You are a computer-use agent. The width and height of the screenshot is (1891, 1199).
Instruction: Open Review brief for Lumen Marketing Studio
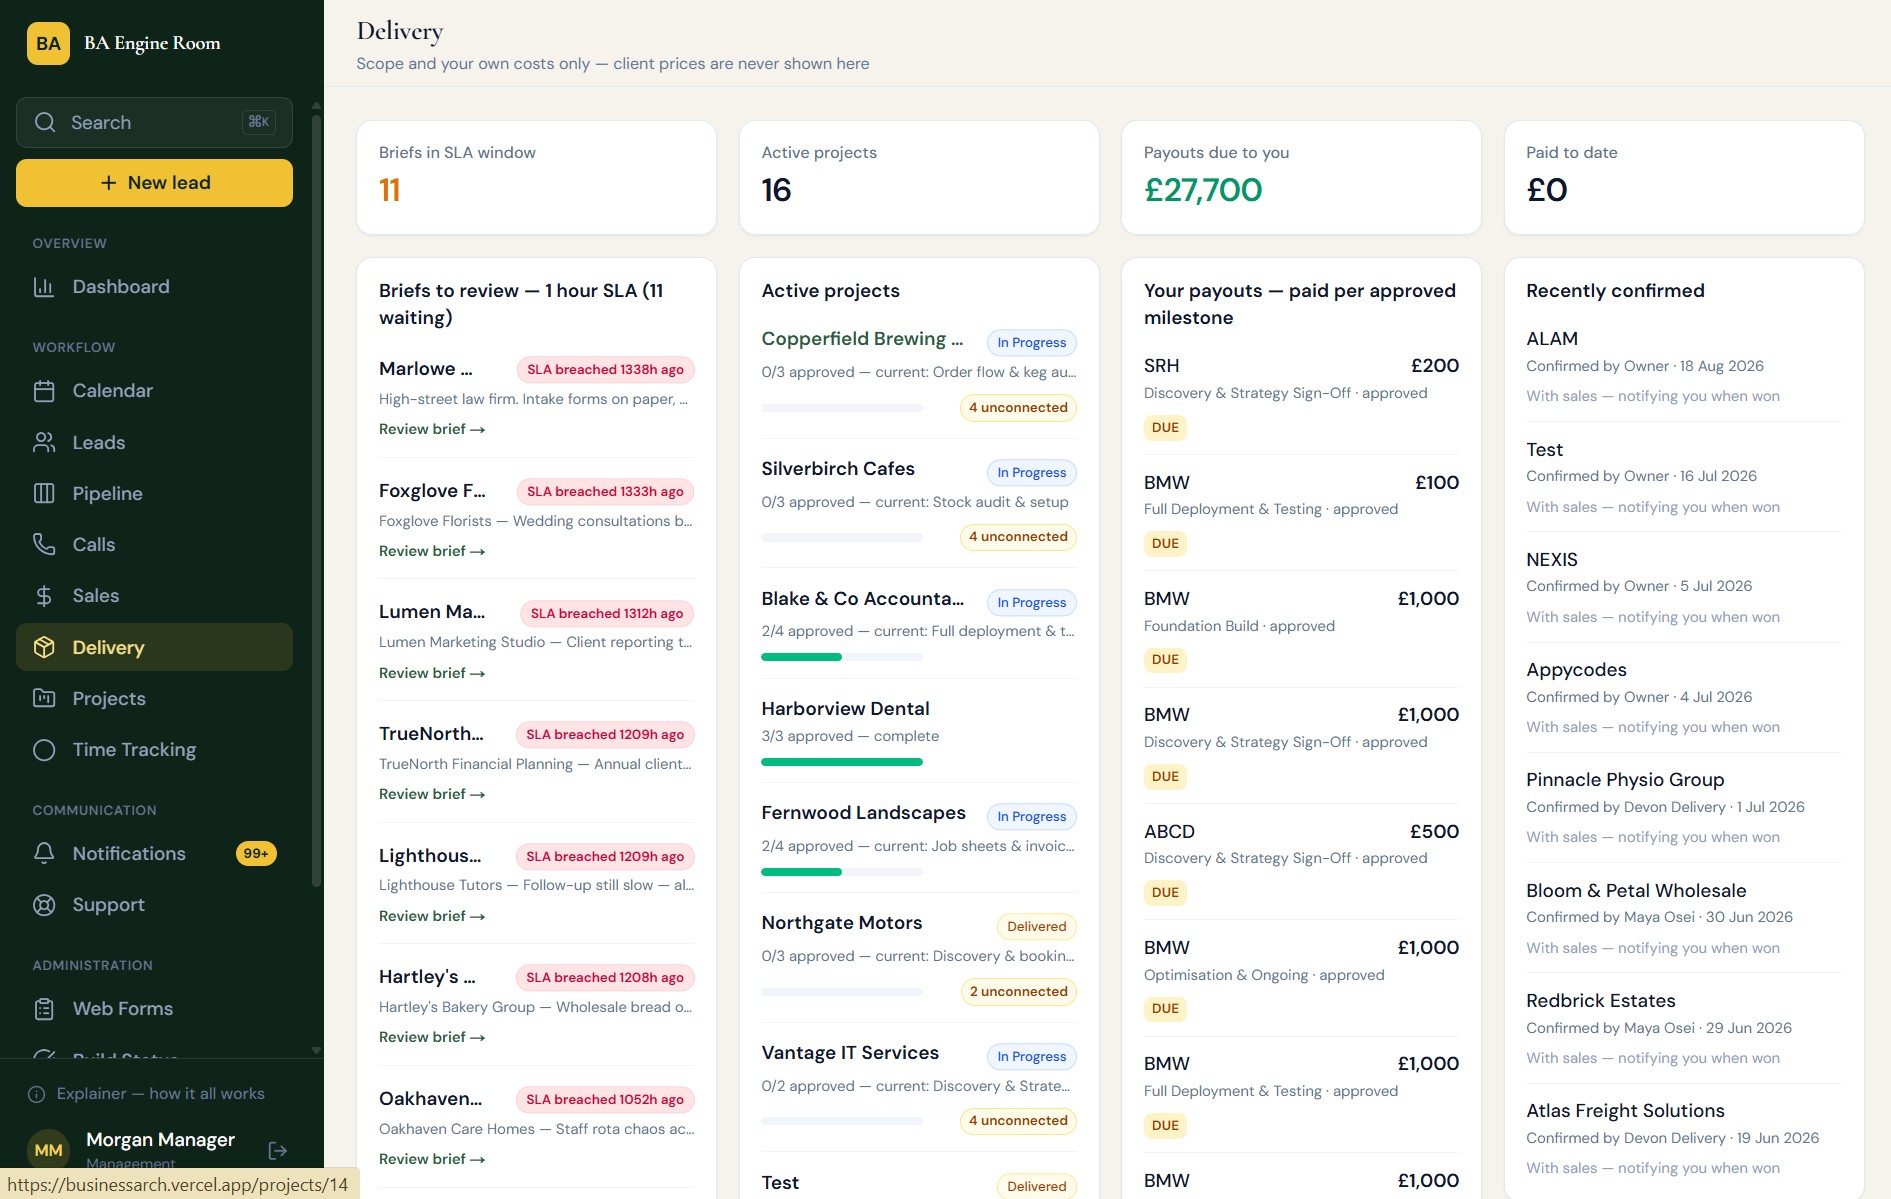click(x=432, y=673)
